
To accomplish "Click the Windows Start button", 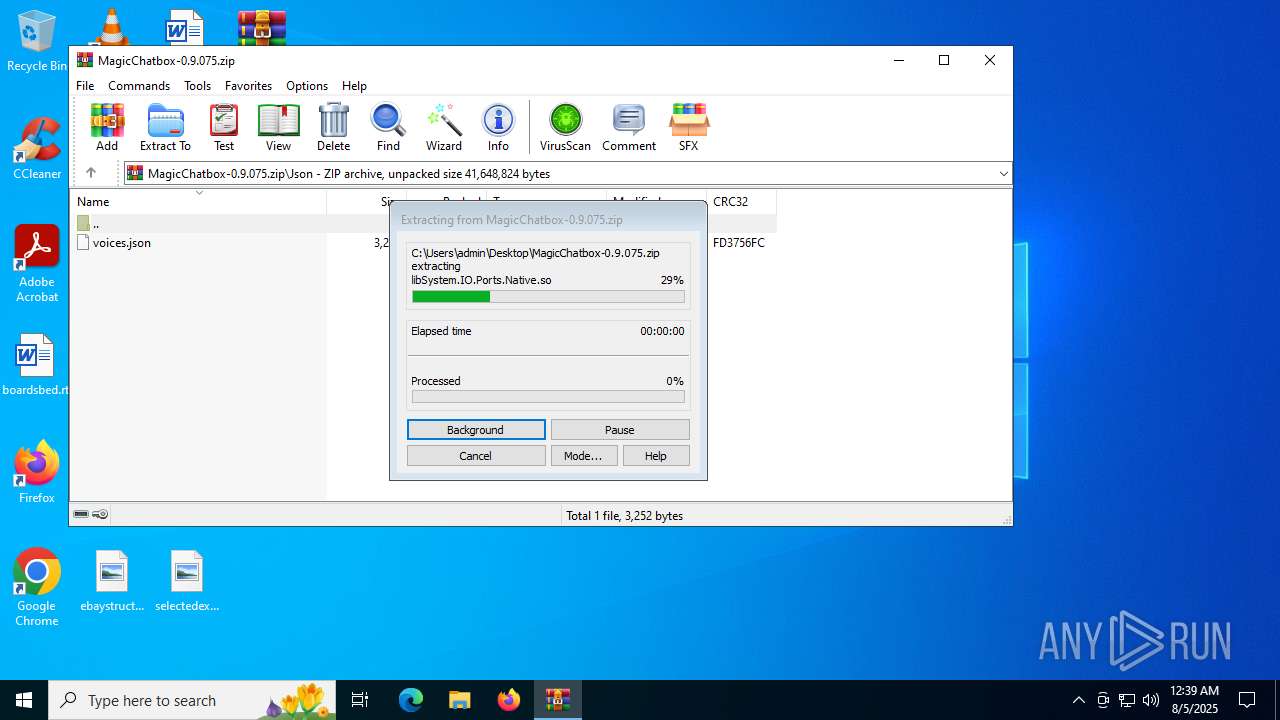I will point(24,700).
